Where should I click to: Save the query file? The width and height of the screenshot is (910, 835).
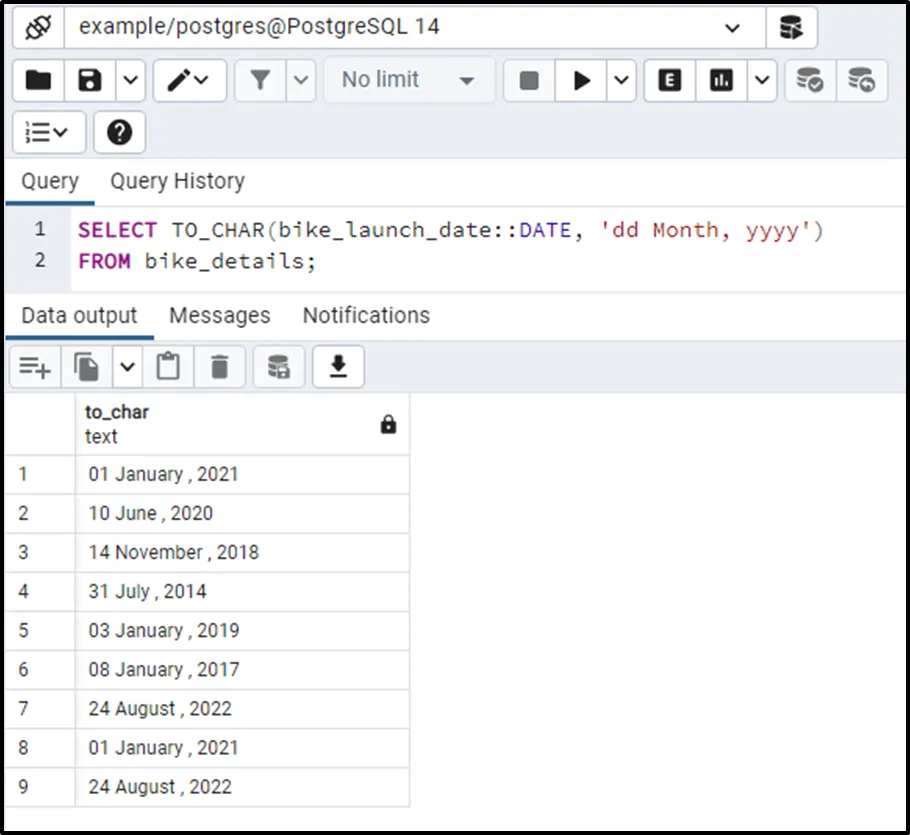[90, 80]
